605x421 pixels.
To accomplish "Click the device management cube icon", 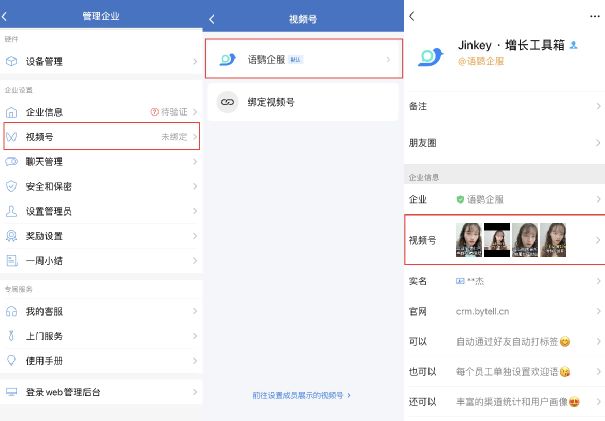I will click(x=11, y=62).
